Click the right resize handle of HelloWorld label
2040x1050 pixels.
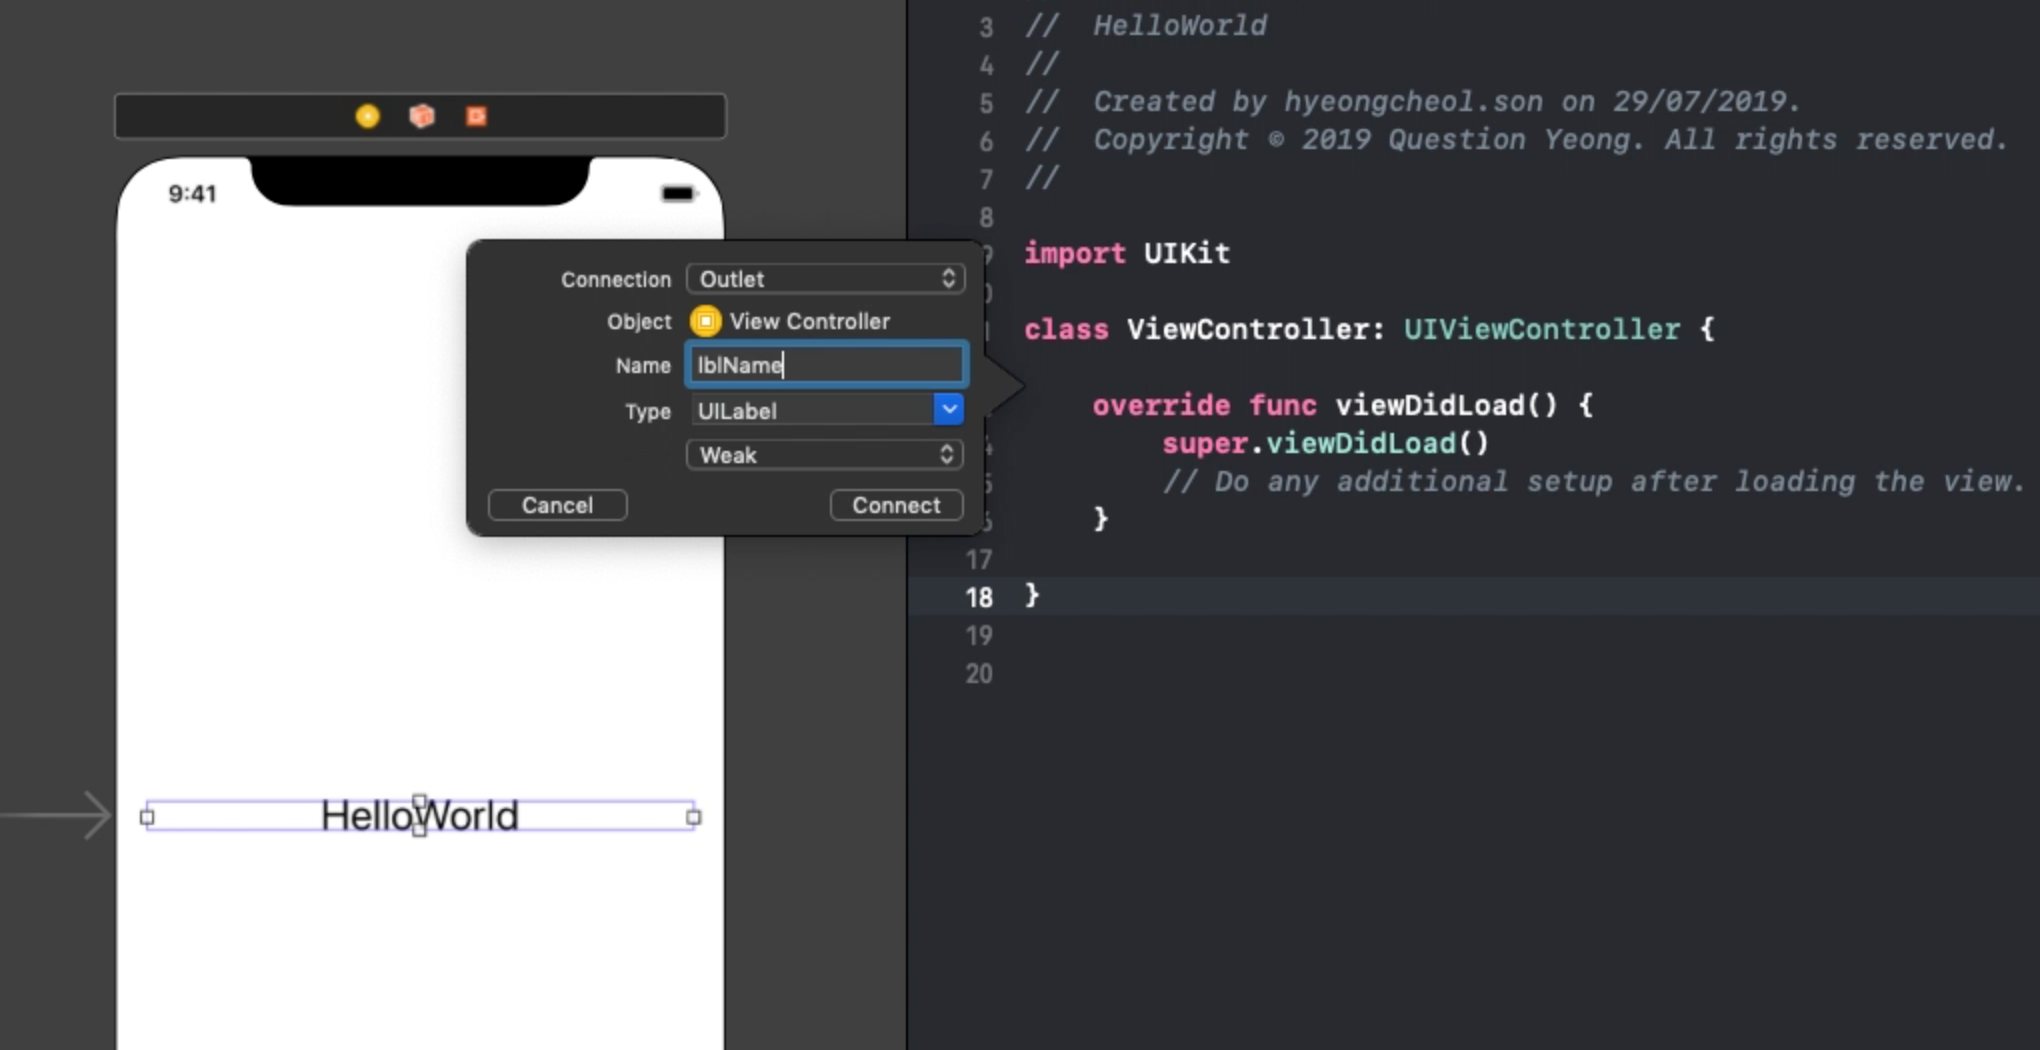coord(694,817)
